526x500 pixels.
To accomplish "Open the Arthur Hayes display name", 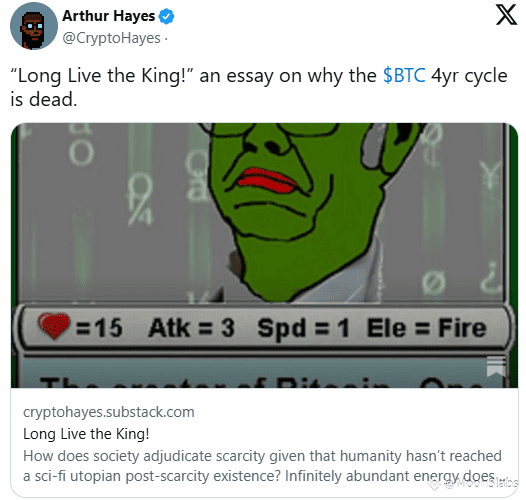I will click(108, 16).
